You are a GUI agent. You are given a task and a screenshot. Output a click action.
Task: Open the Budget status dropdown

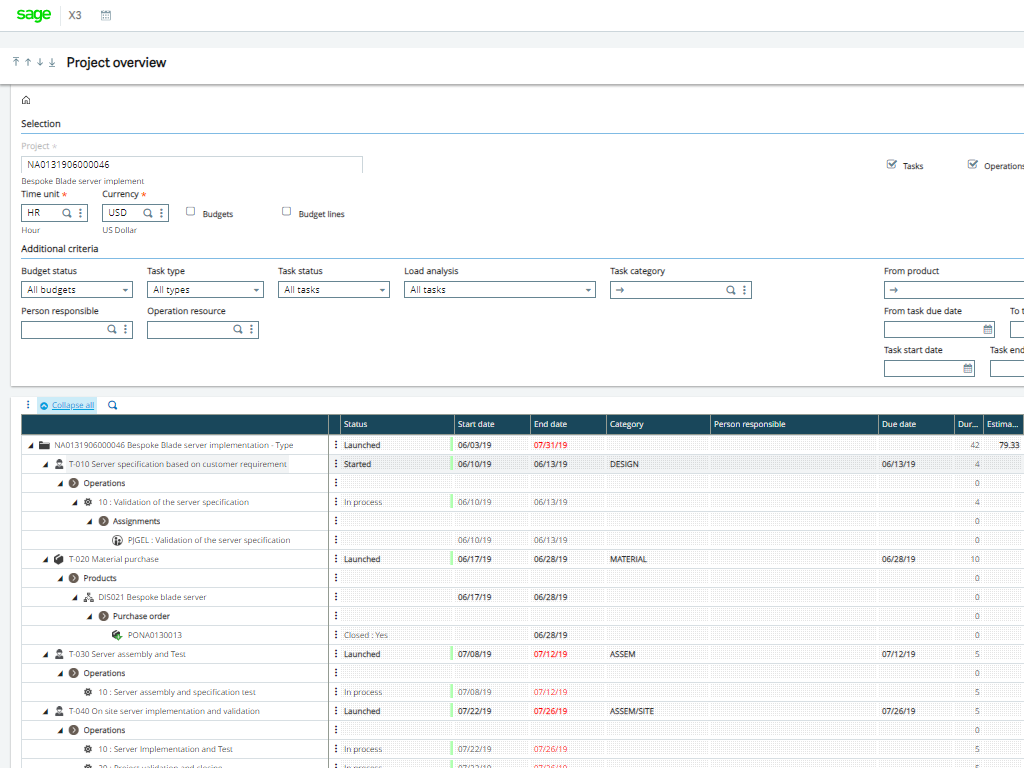(76, 290)
